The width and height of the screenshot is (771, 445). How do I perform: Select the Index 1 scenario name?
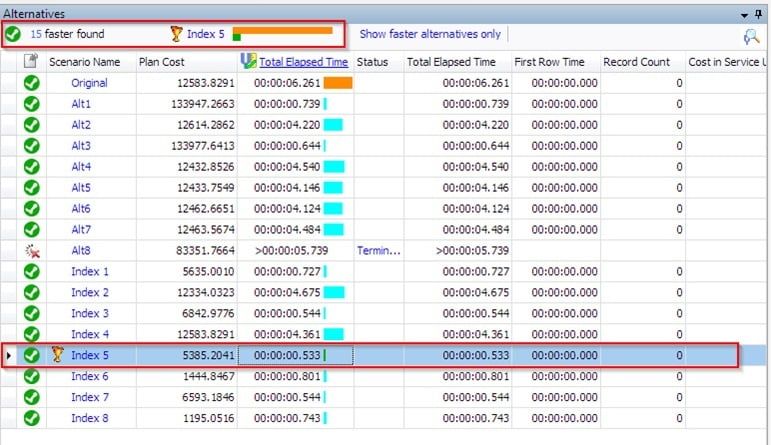tap(90, 271)
